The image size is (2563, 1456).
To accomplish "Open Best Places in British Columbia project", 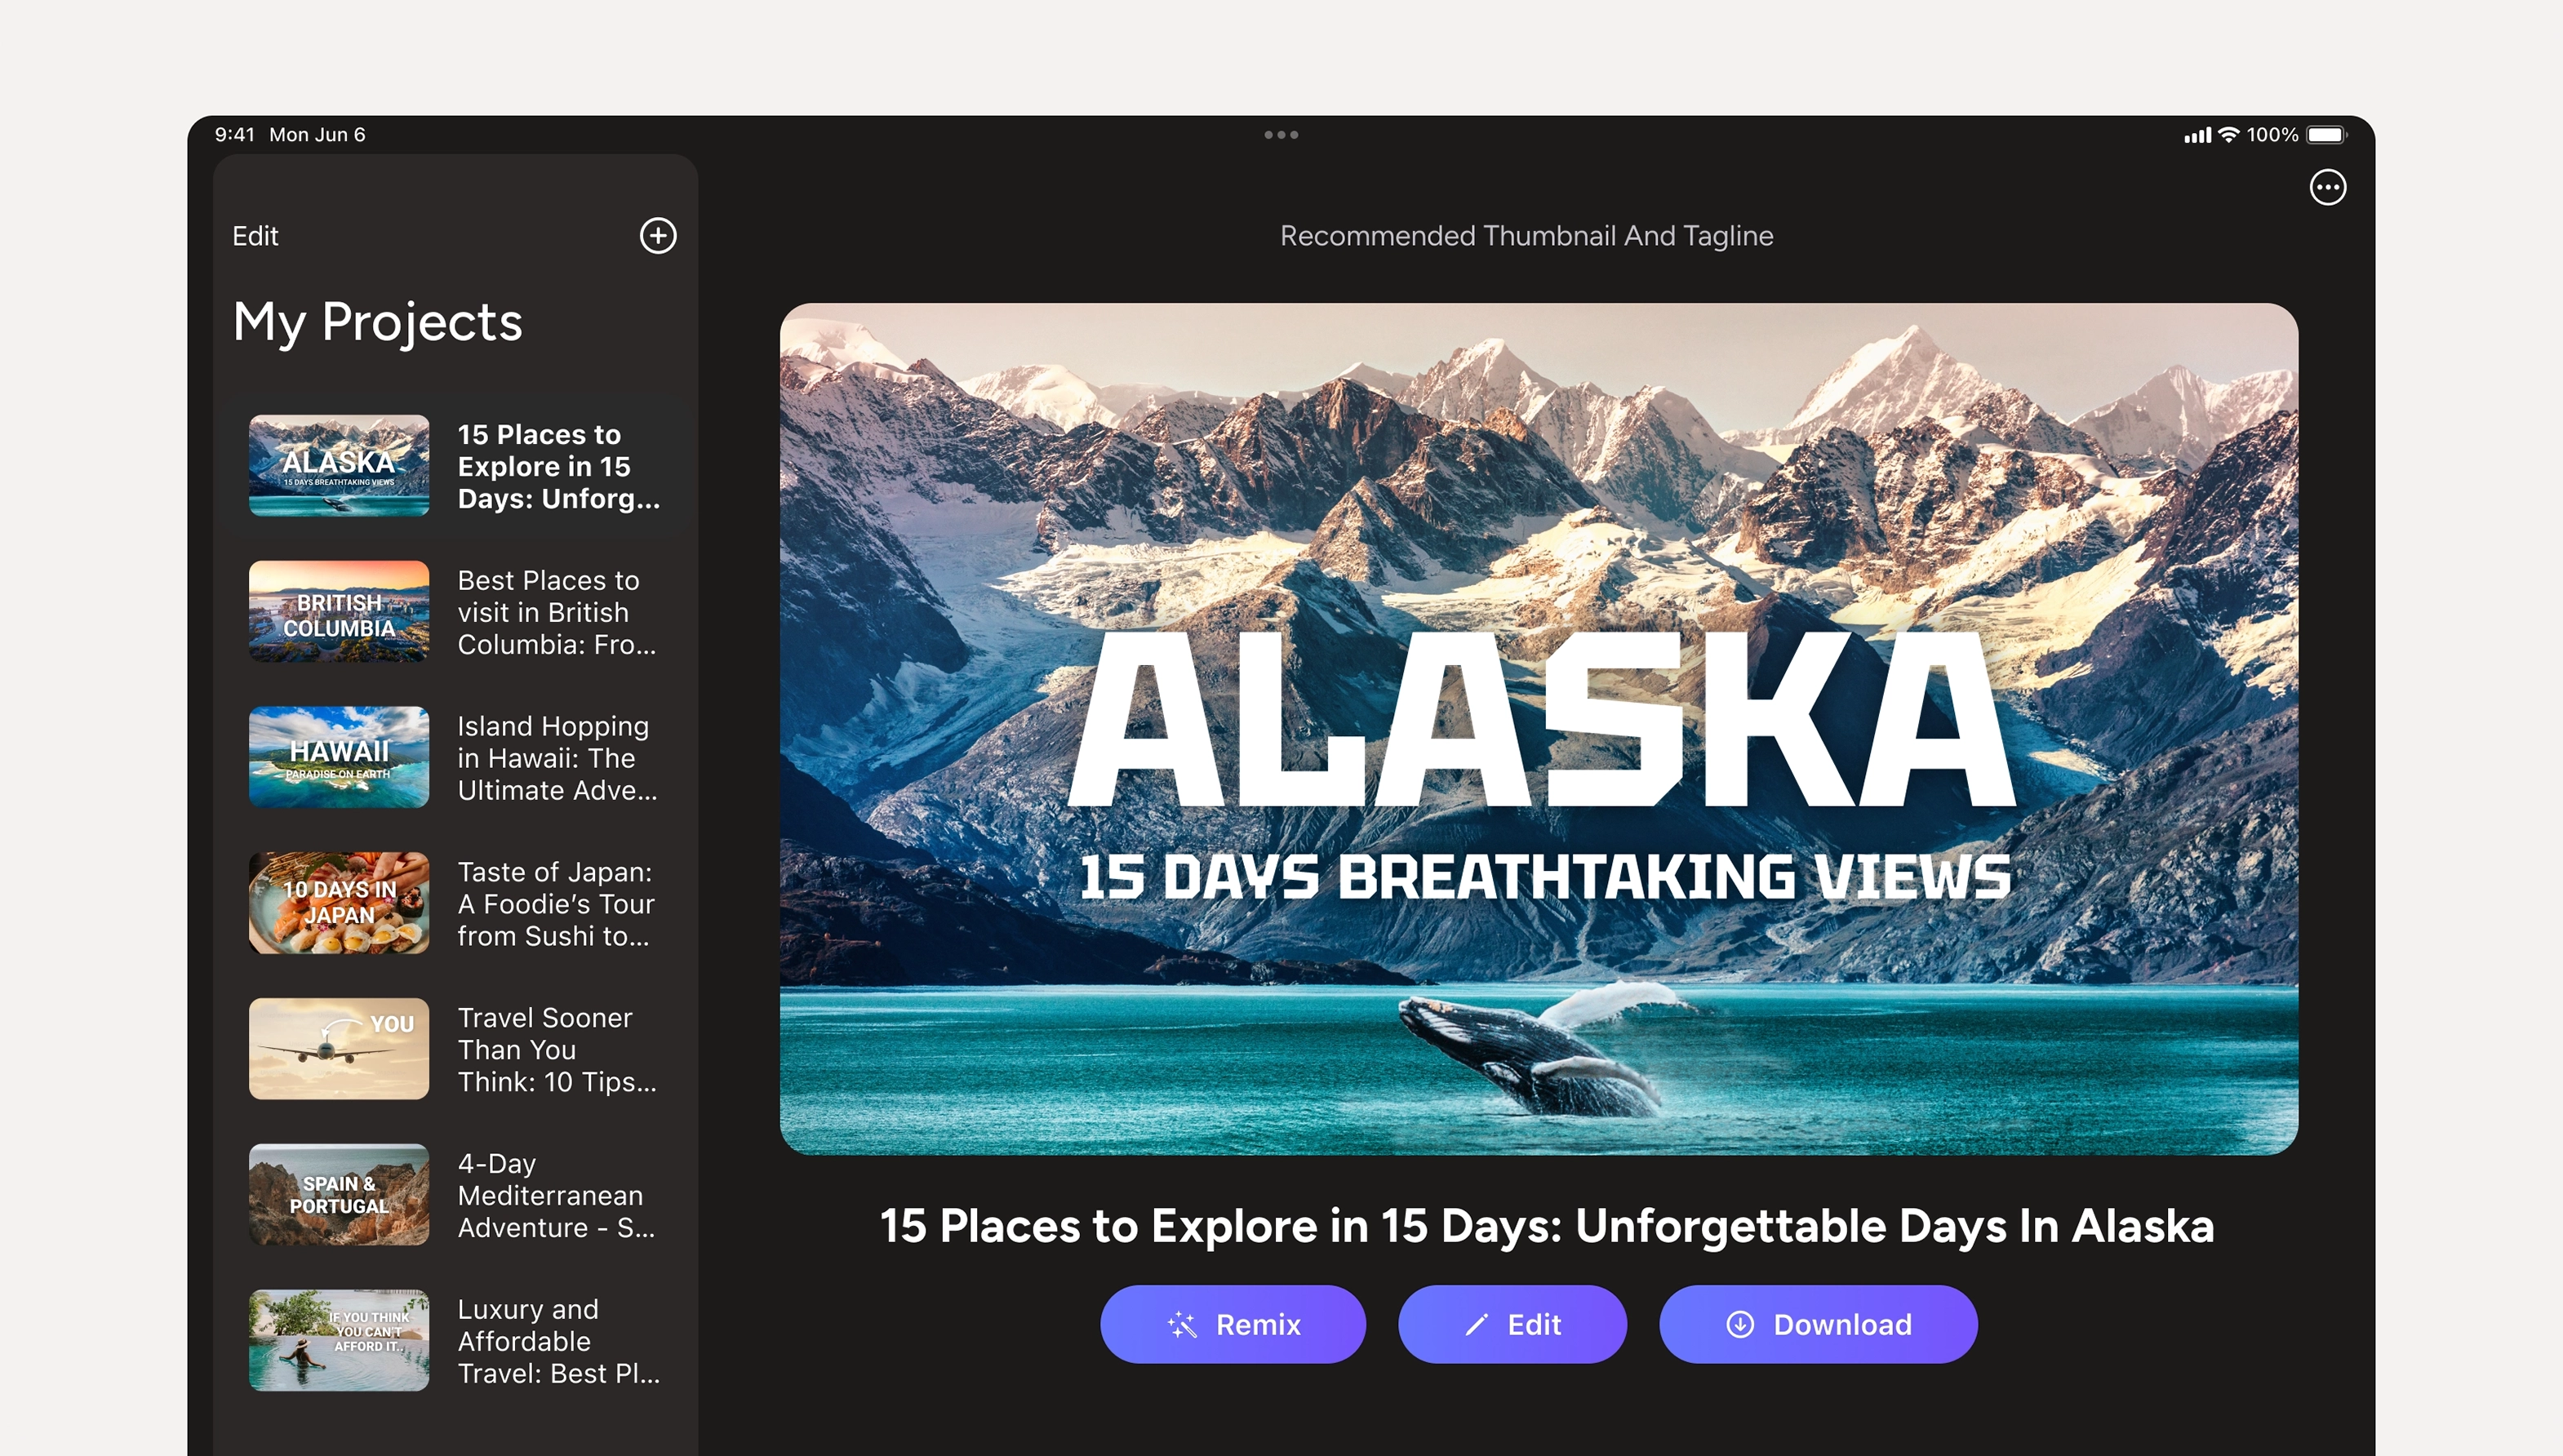I will tap(455, 612).
